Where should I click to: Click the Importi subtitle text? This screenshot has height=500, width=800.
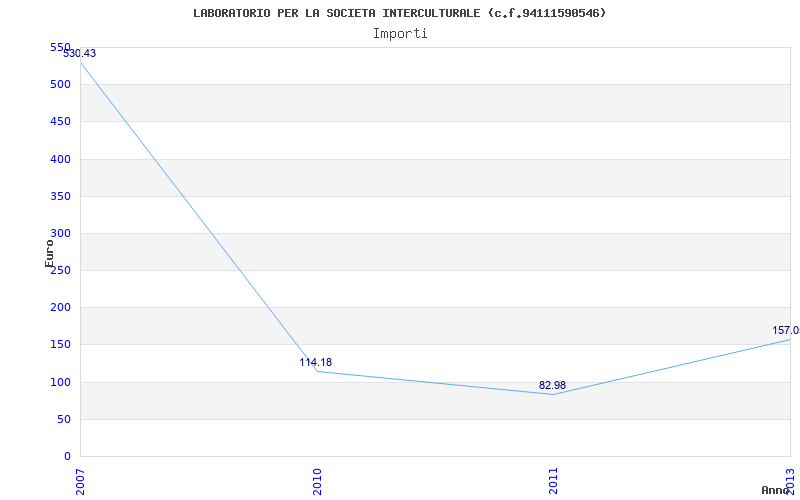point(400,34)
